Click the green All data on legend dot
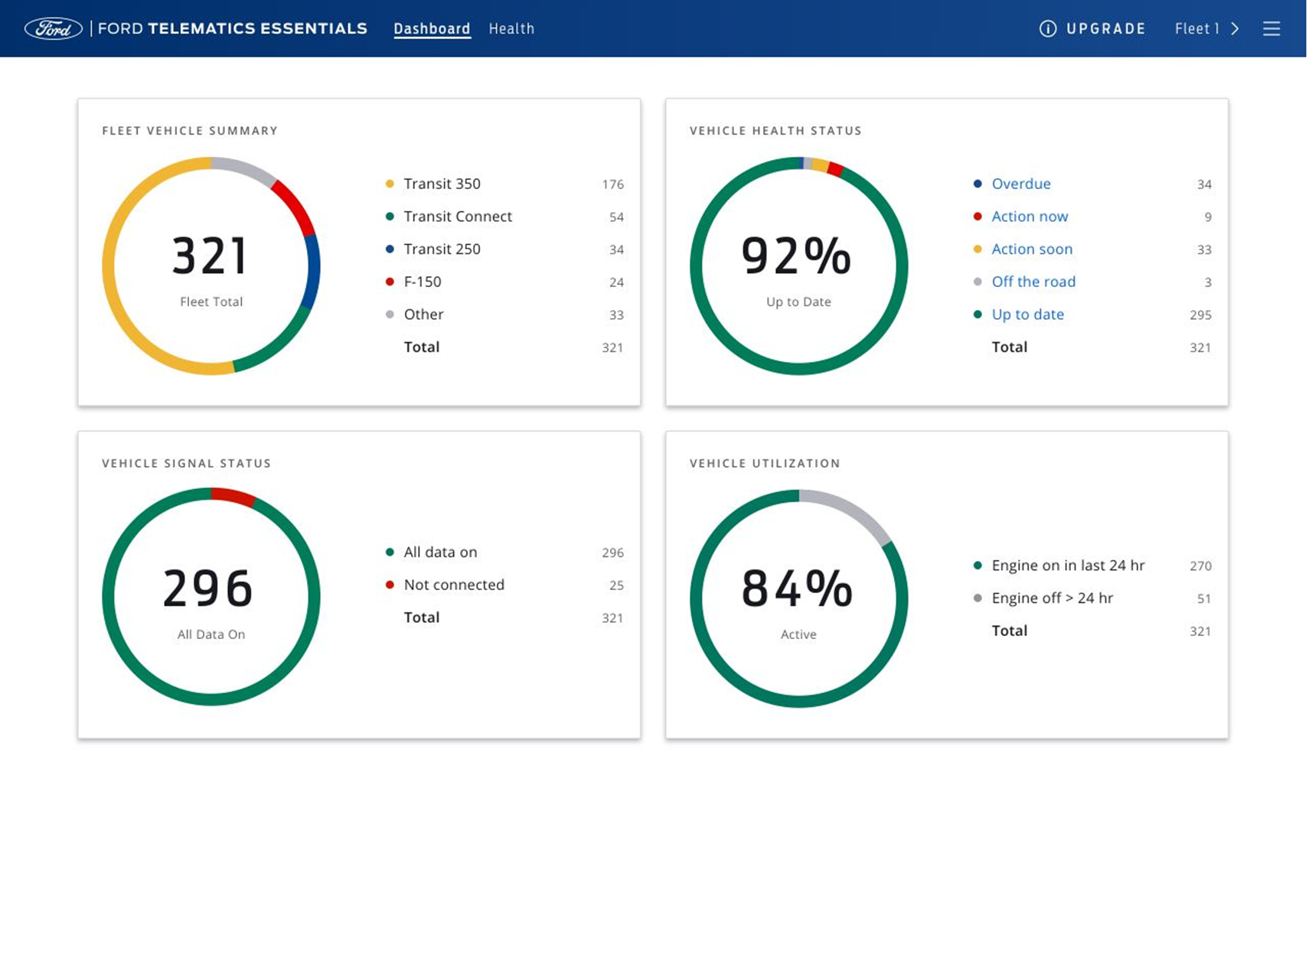The width and height of the screenshot is (1312, 953). pyautogui.click(x=390, y=552)
